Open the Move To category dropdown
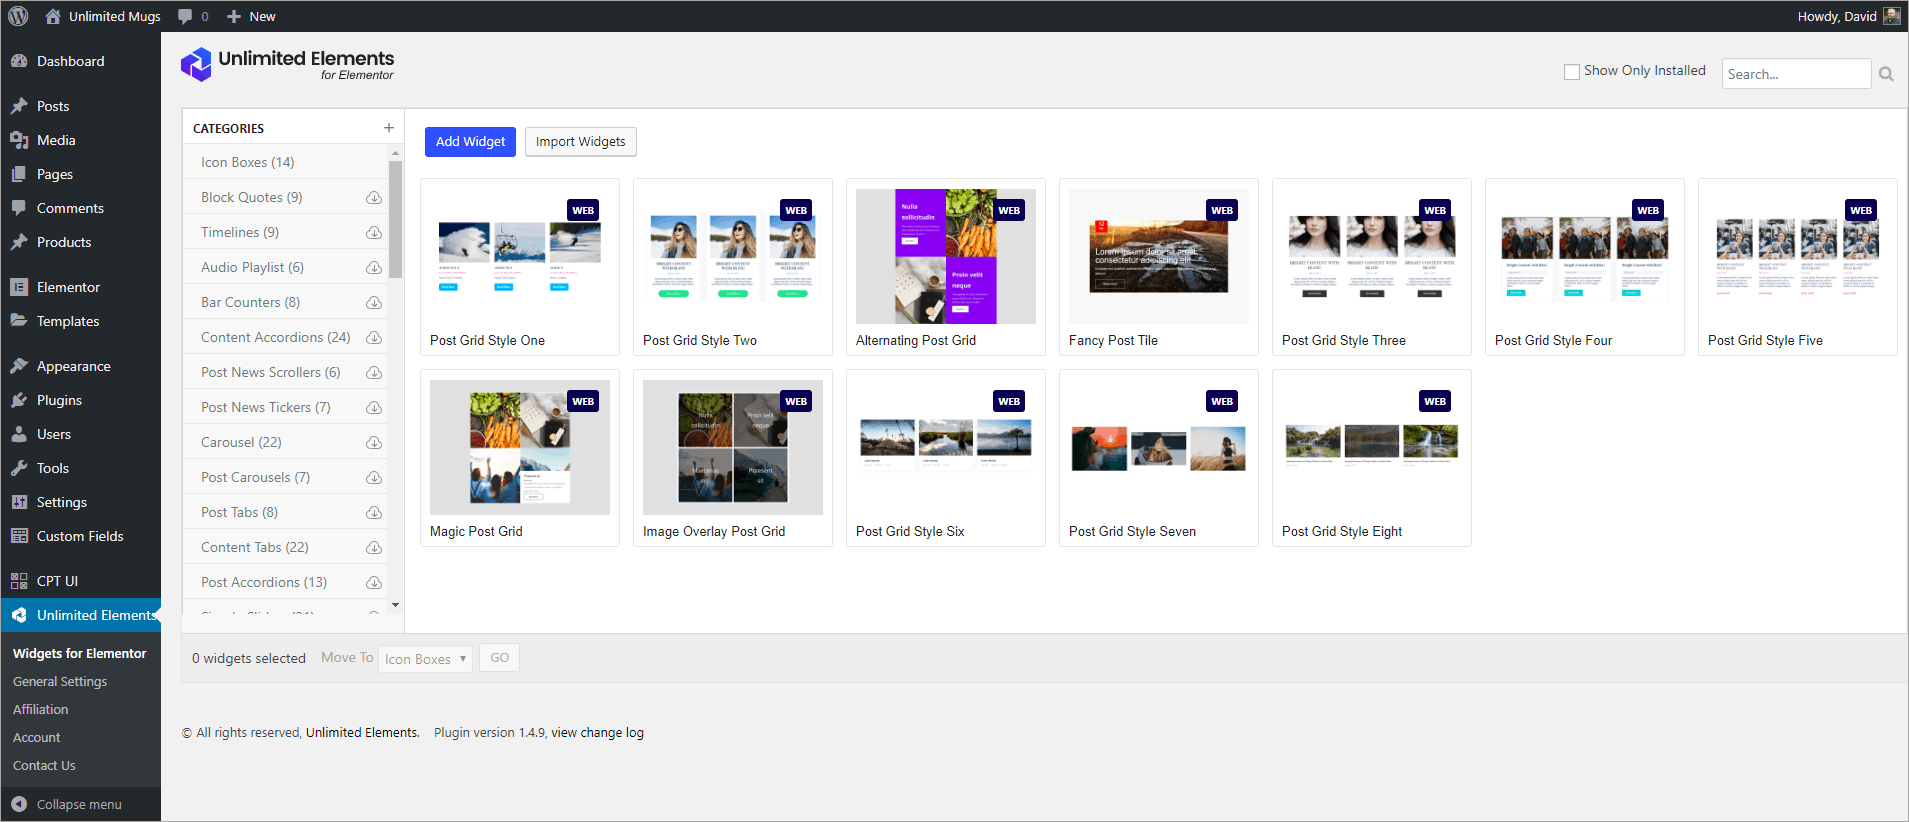 (x=425, y=658)
